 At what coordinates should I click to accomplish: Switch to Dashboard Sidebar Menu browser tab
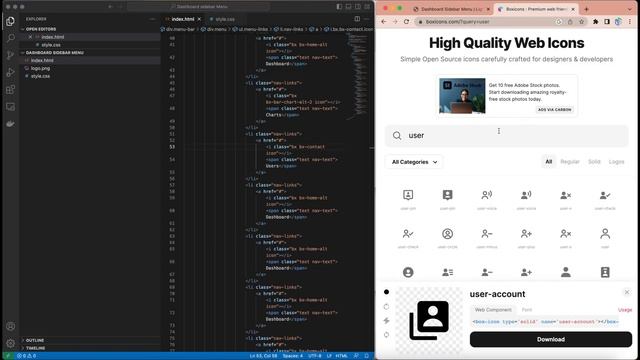(451, 9)
